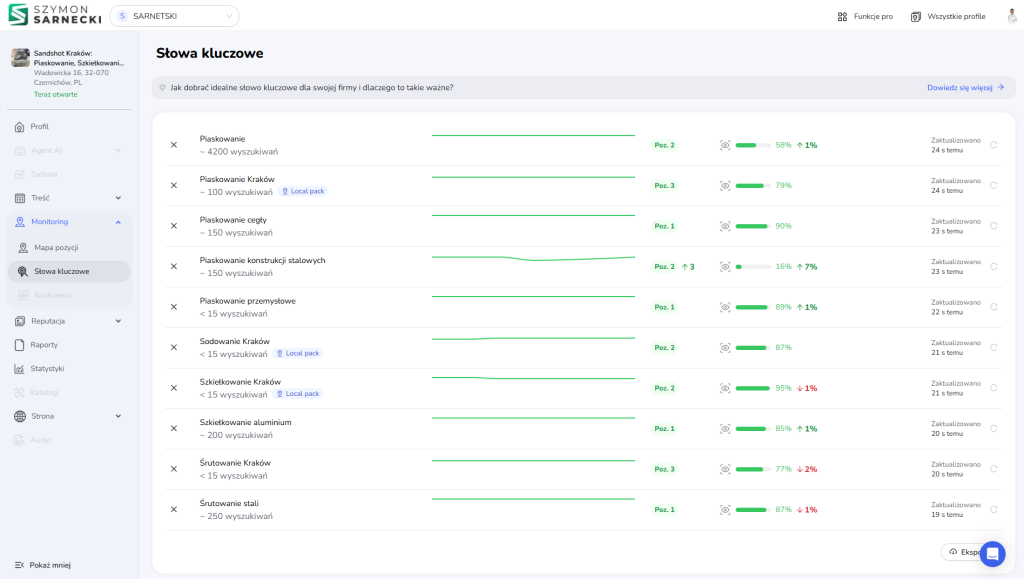The image size is (1024, 579).
Task: Collapse the Monitoring sidebar section
Action: click(x=118, y=222)
